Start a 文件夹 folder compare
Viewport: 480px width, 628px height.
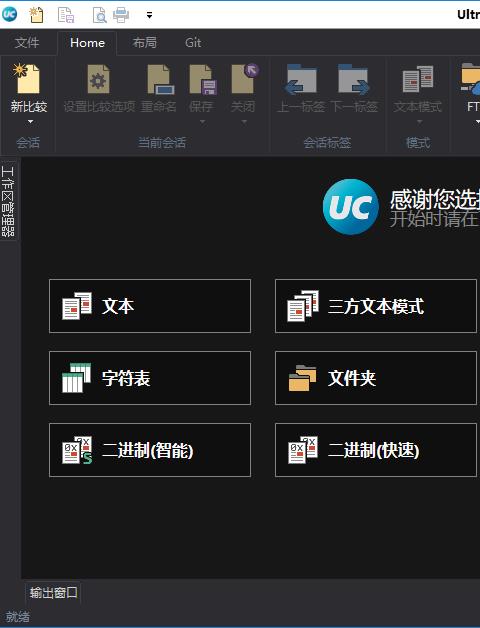pos(376,378)
